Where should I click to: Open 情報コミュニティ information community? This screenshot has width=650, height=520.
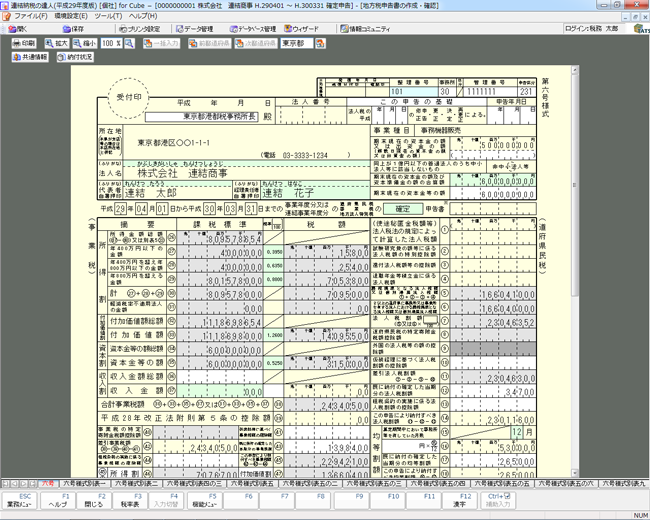(365, 29)
